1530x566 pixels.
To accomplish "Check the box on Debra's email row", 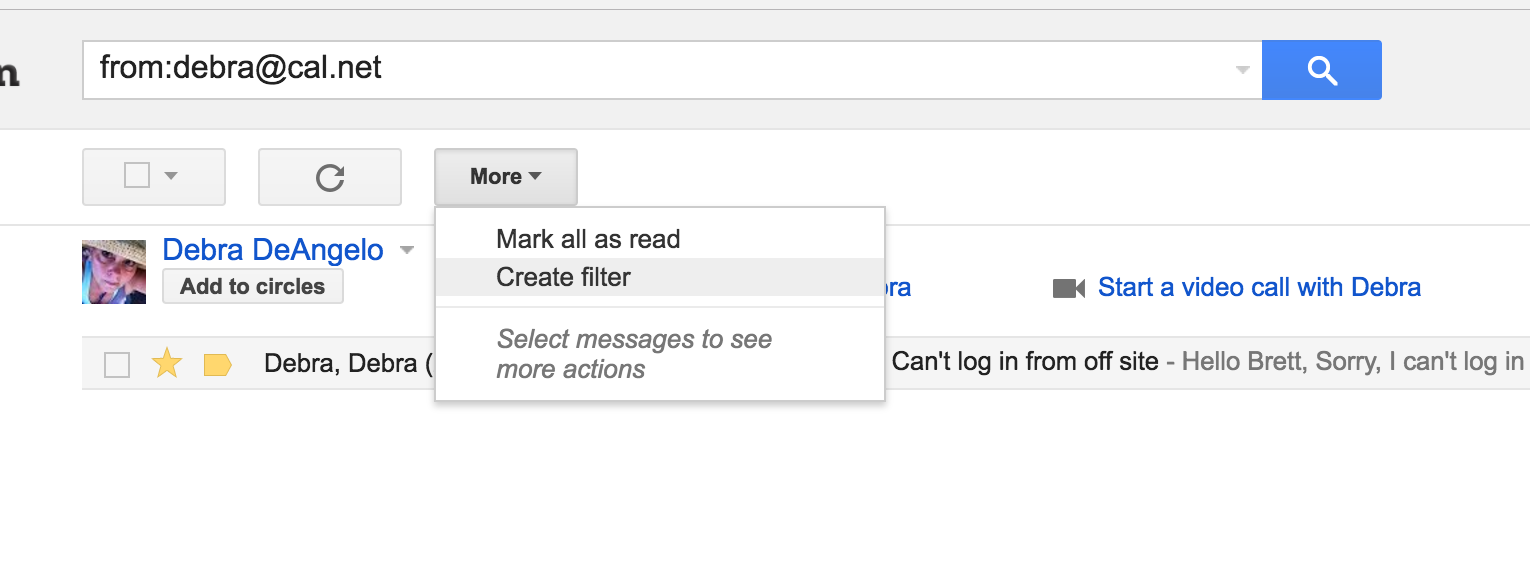I will point(117,365).
